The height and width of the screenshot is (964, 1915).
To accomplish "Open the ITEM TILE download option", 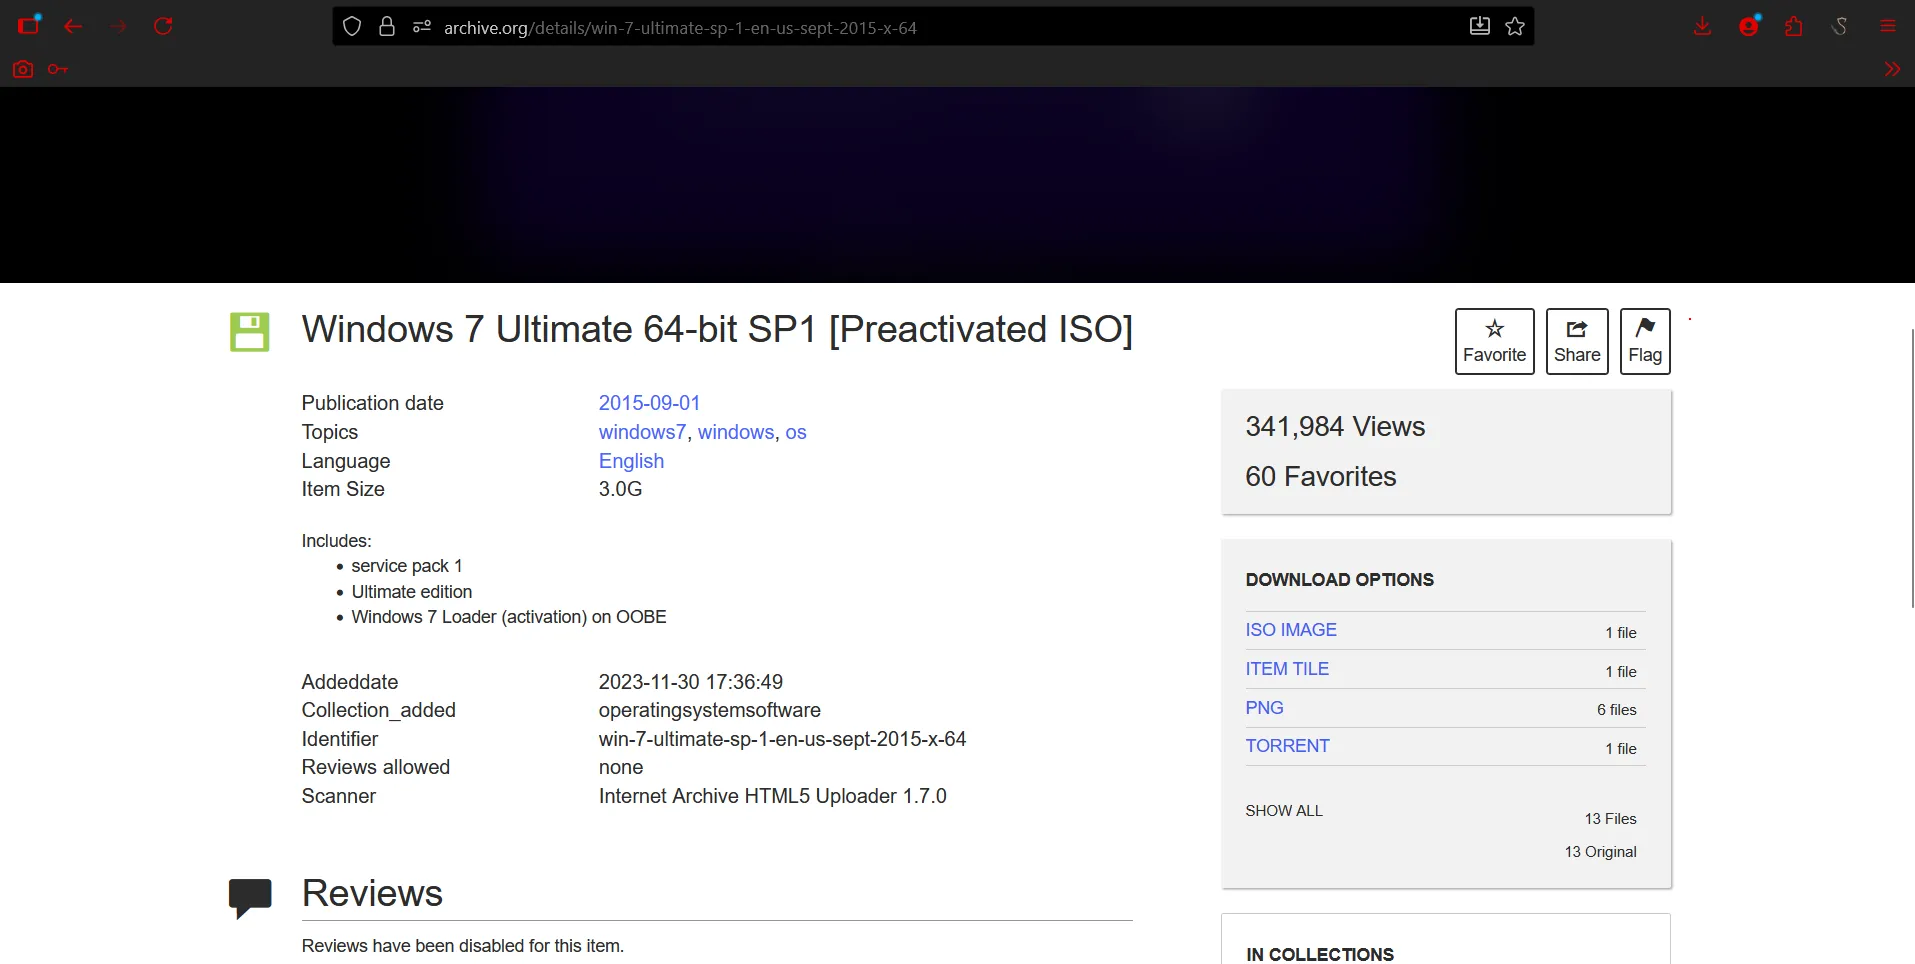I will [x=1287, y=669].
